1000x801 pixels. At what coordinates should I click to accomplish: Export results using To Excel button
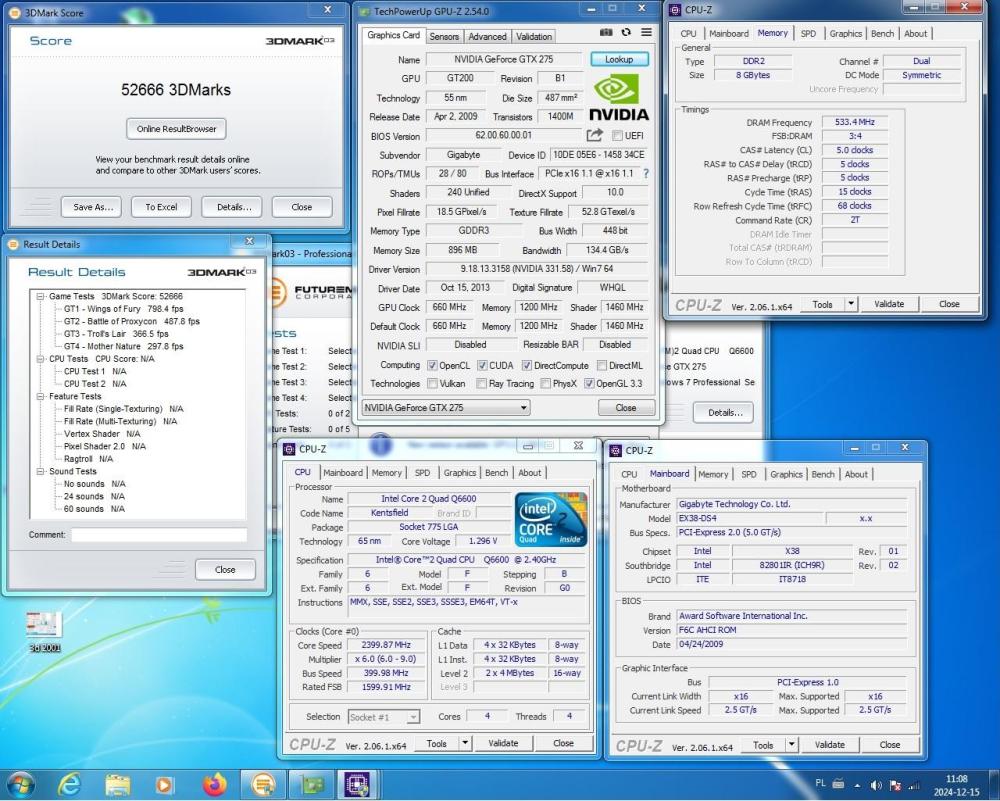pos(160,207)
